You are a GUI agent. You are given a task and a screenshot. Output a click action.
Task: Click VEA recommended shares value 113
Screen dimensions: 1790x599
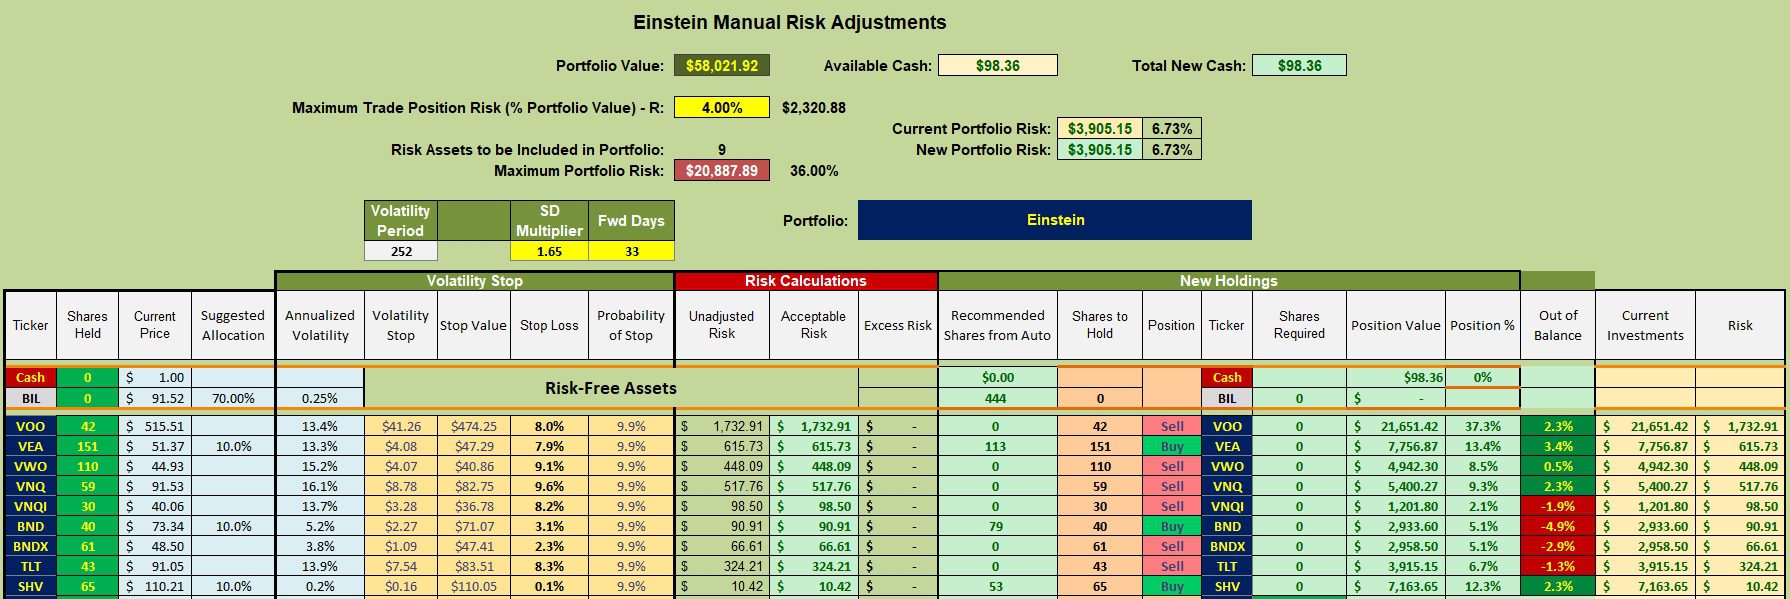[996, 446]
